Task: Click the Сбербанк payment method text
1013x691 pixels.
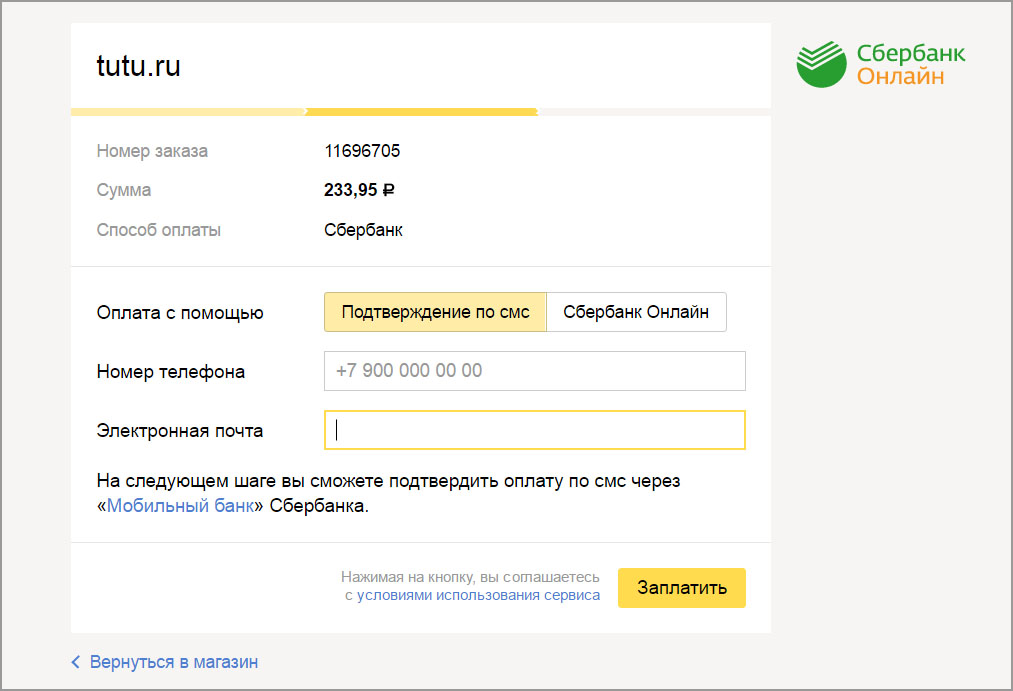Action: (361, 229)
